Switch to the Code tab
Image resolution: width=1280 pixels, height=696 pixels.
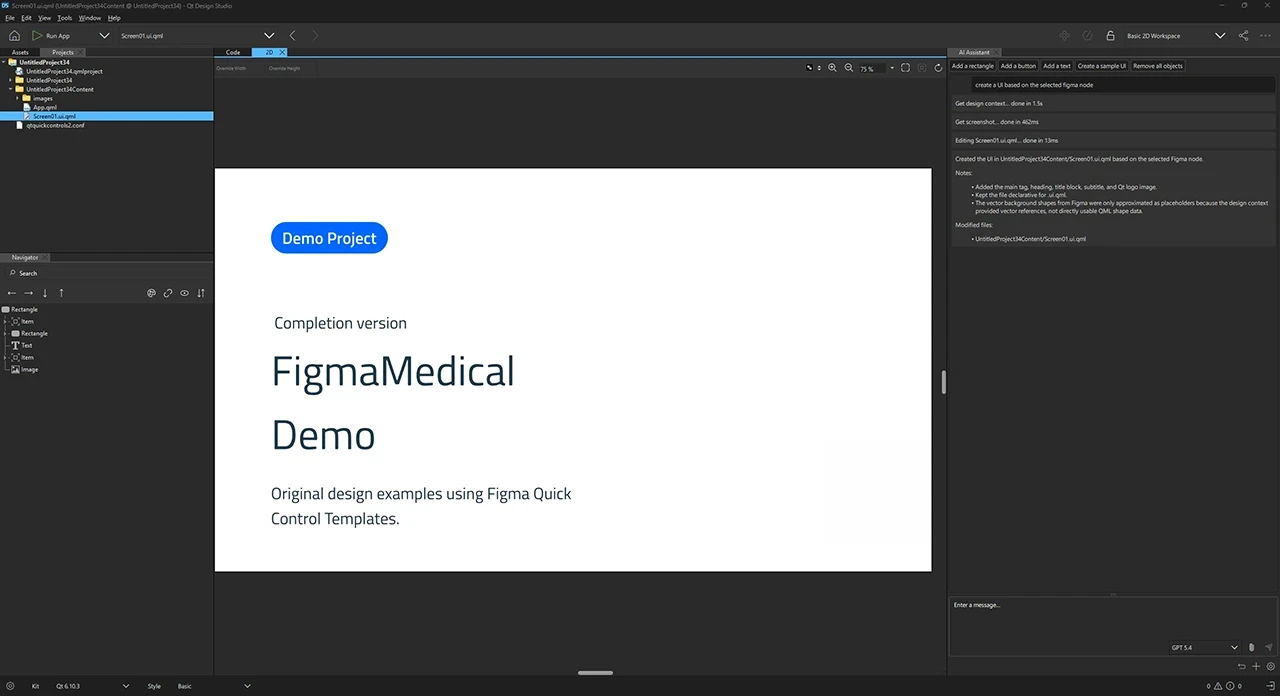click(x=232, y=52)
